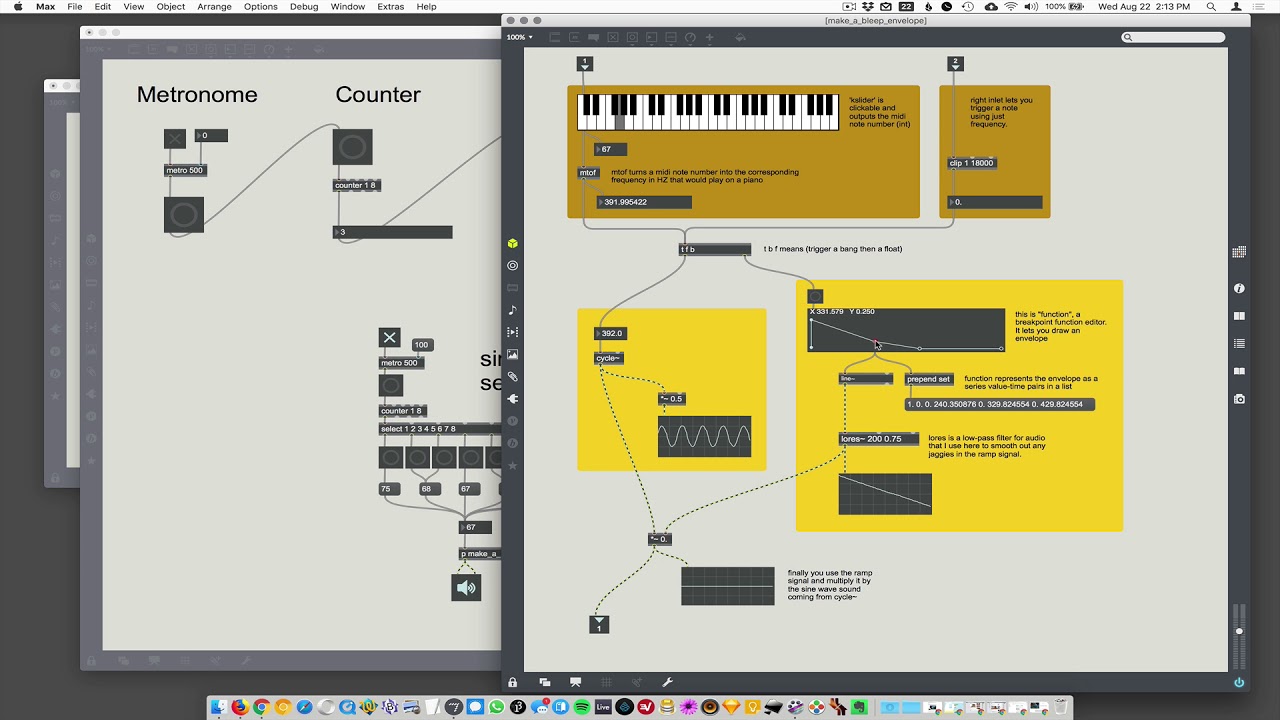Select the 391.995422 float box
This screenshot has width=1280, height=720.
click(644, 202)
